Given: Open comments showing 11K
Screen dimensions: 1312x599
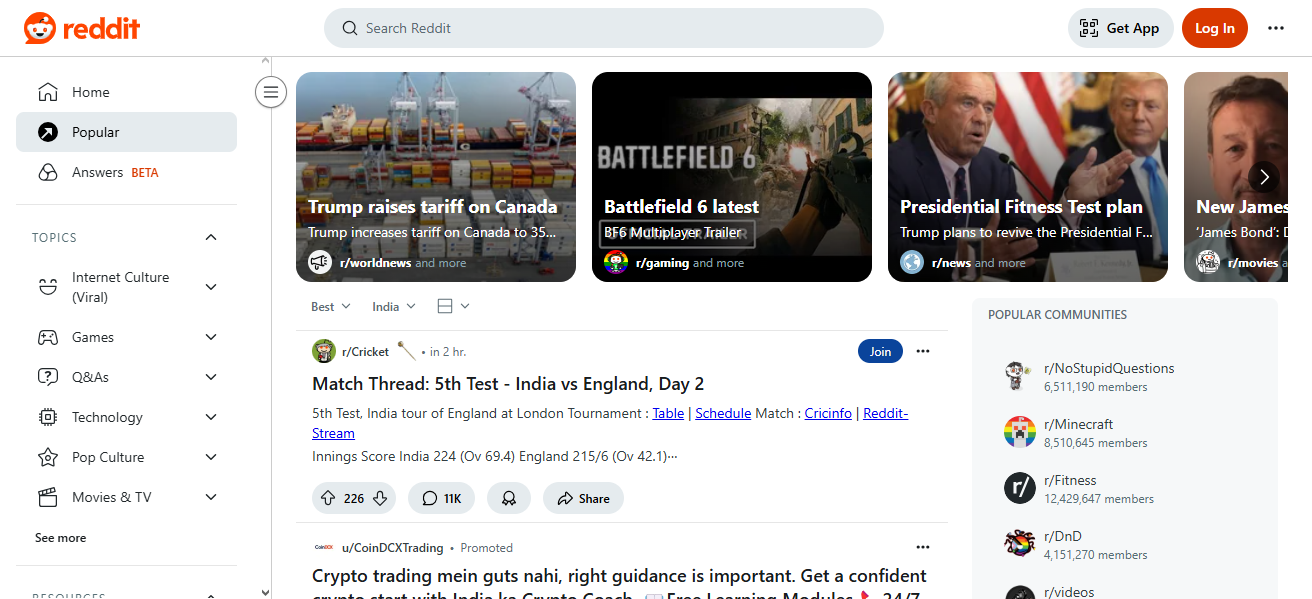Looking at the screenshot, I should click(x=441, y=498).
